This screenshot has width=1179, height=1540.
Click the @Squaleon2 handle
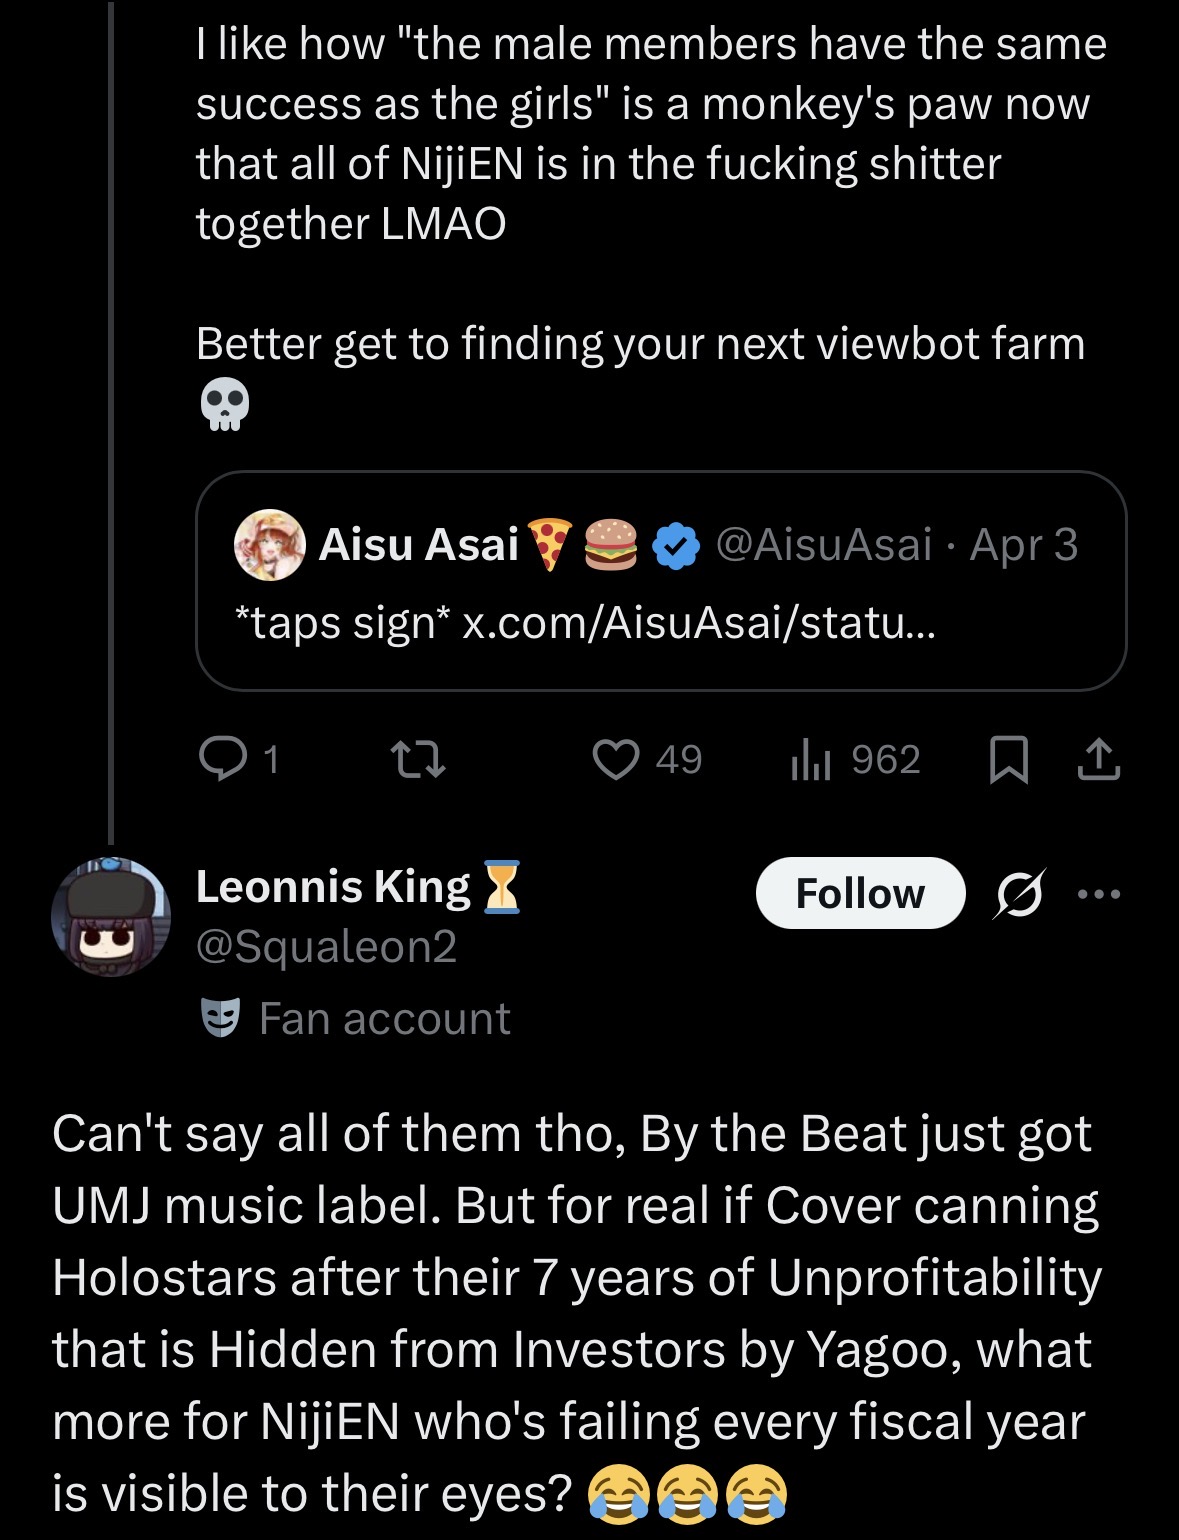pyautogui.click(x=326, y=946)
